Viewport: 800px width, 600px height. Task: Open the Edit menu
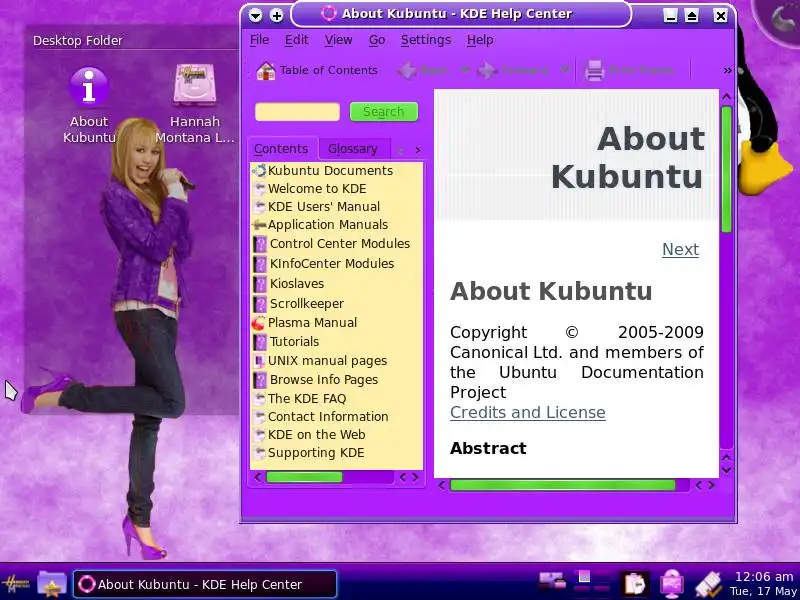[x=296, y=40]
